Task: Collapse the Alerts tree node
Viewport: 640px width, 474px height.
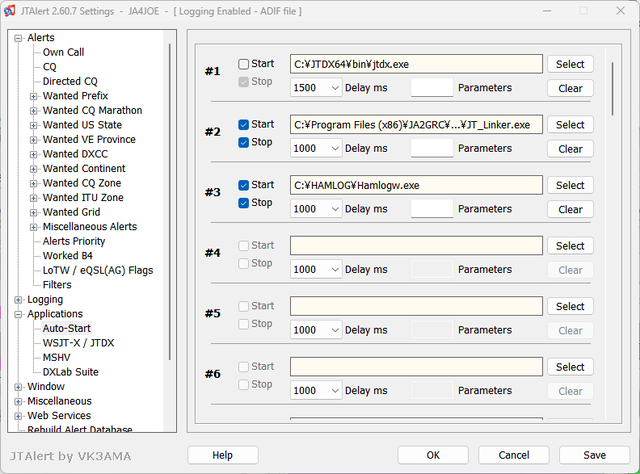Action: tap(18, 38)
